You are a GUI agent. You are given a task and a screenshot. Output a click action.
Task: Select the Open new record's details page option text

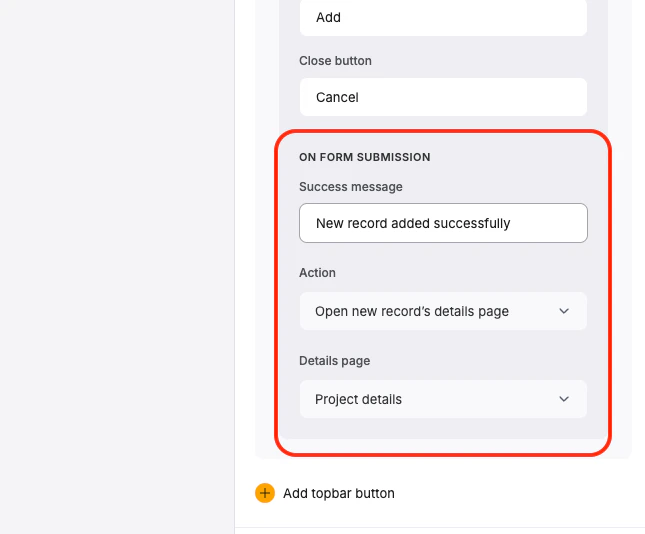pos(412,311)
